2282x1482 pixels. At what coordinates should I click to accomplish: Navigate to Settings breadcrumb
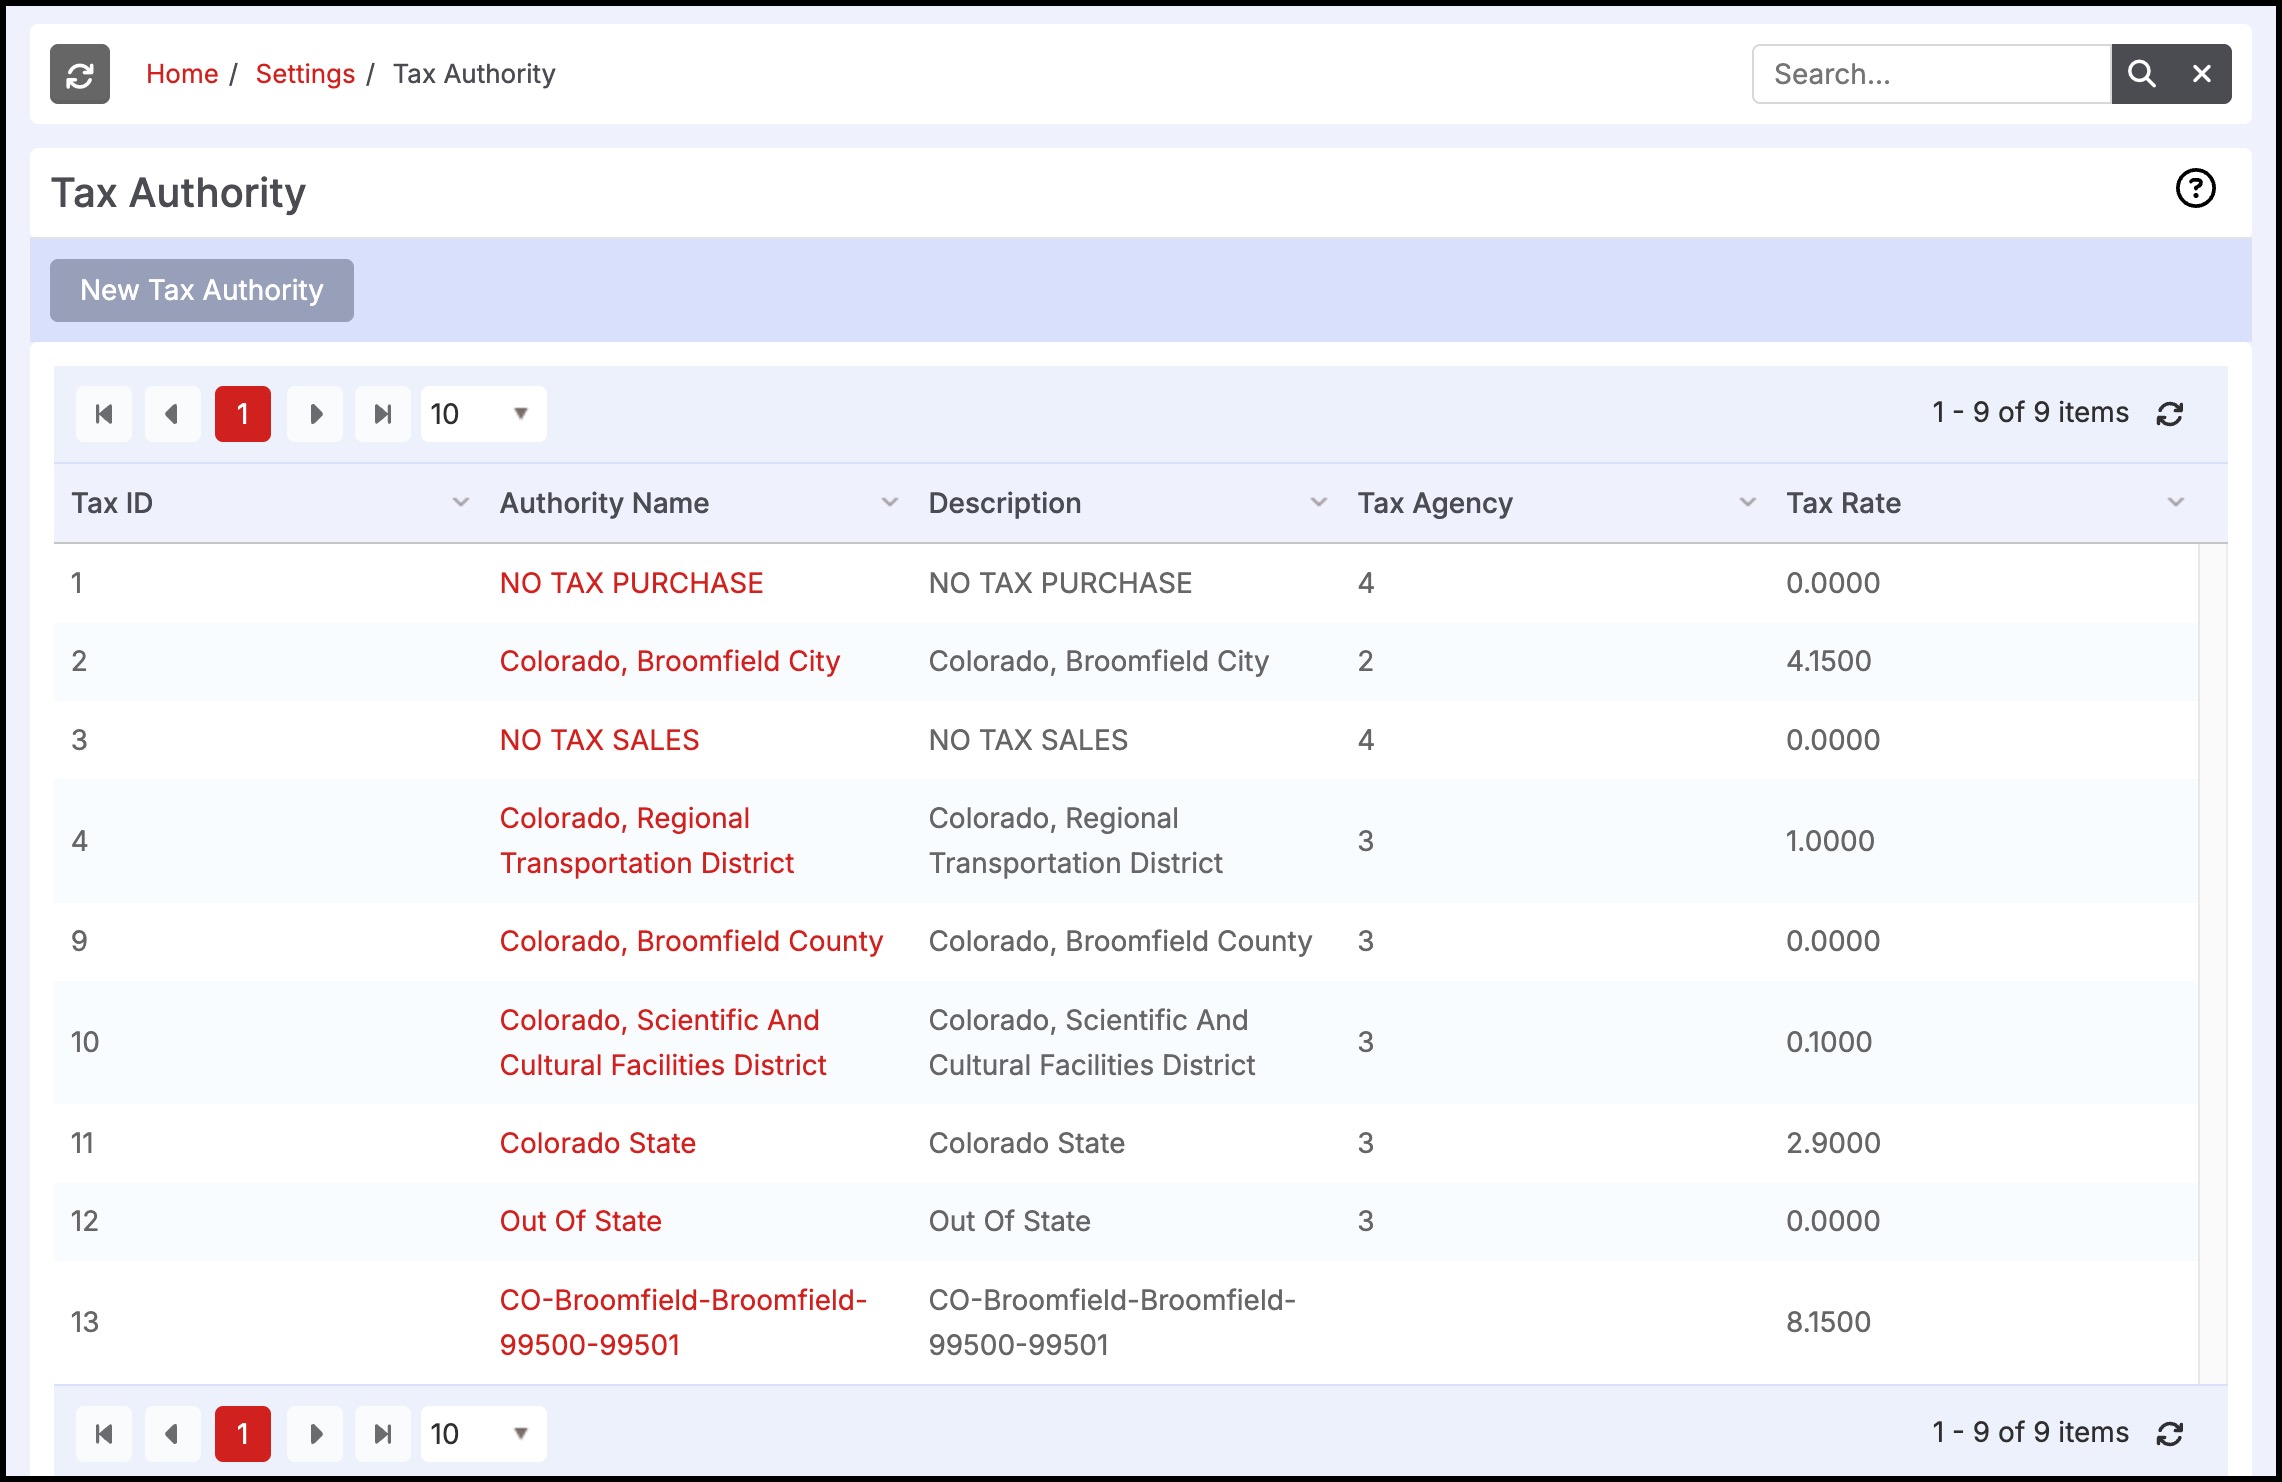[x=305, y=74]
